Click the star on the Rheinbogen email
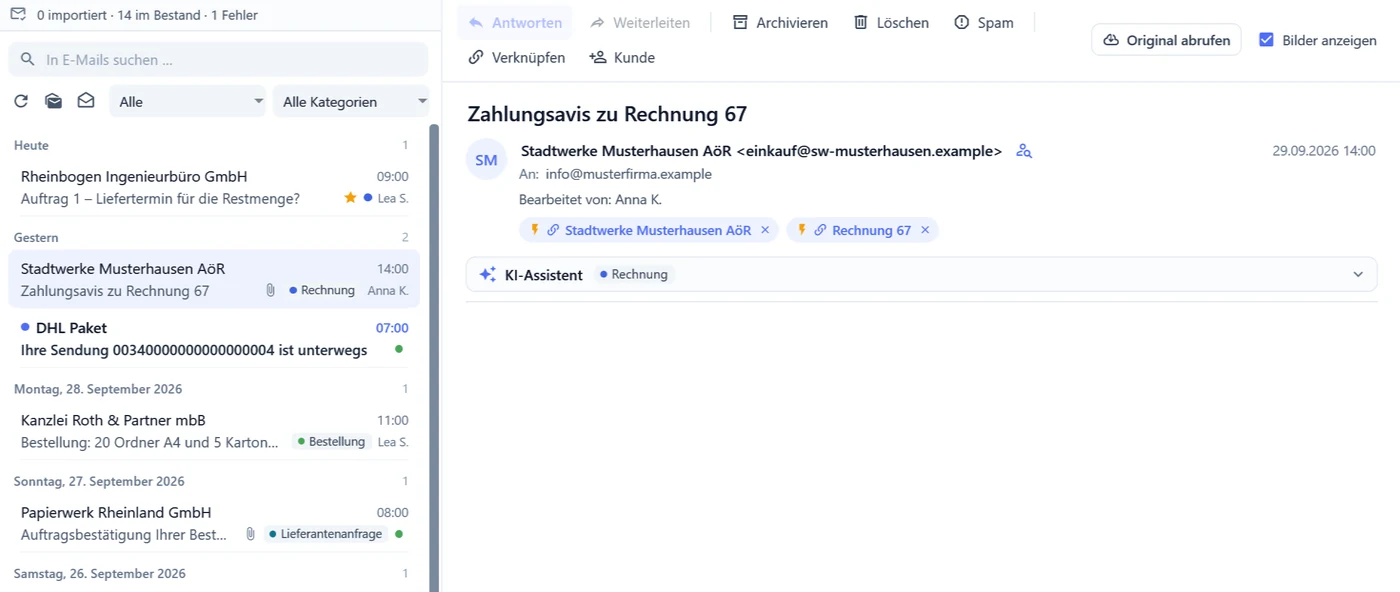Viewport: 1400px width, 592px height. (350, 198)
